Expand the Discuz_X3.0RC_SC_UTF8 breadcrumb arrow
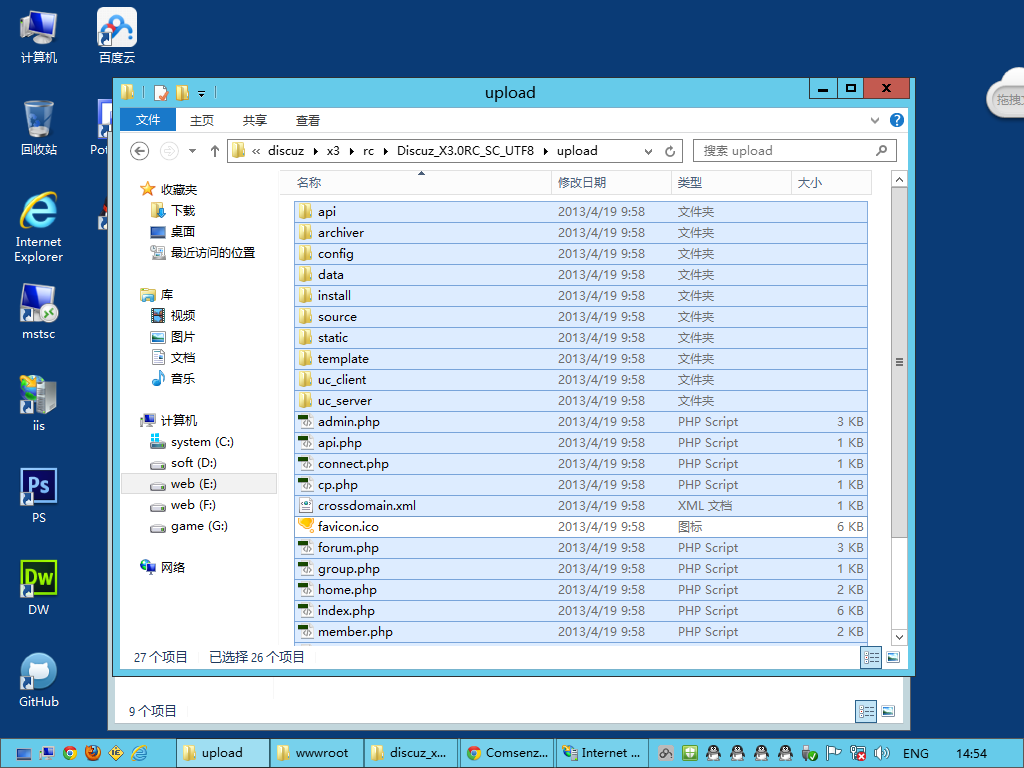The width and height of the screenshot is (1024, 768). pos(545,151)
